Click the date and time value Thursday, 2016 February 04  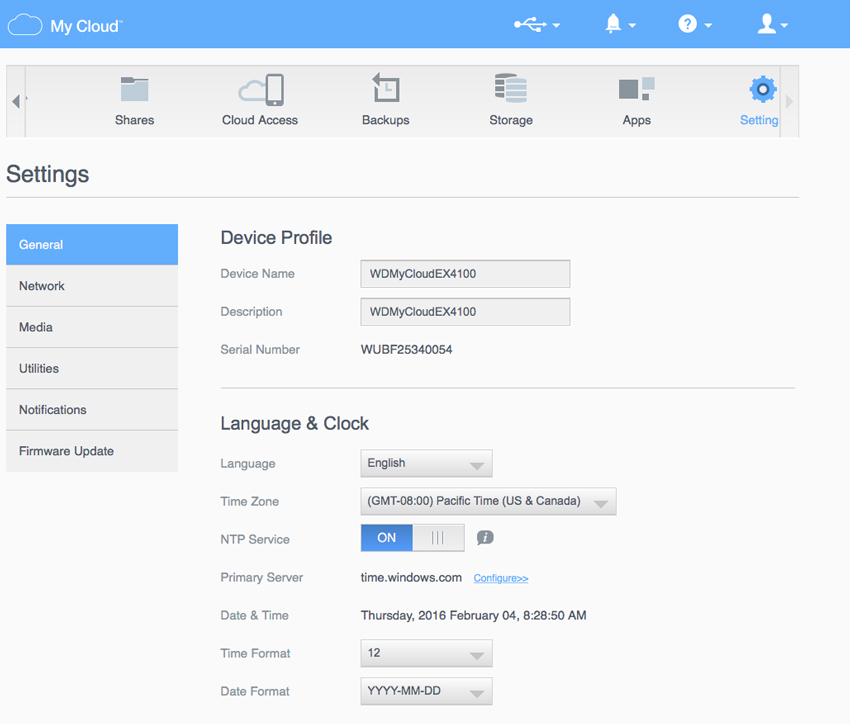pos(474,616)
